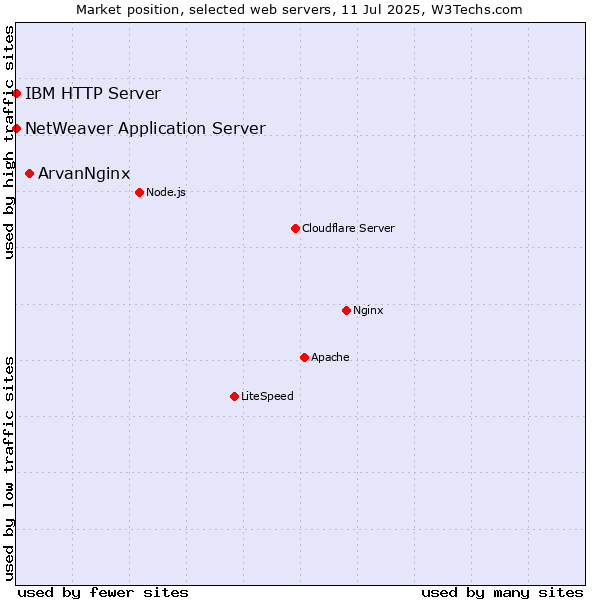Click the 'ArvanNginx' label text
This screenshot has height=600, width=600.
[84, 174]
